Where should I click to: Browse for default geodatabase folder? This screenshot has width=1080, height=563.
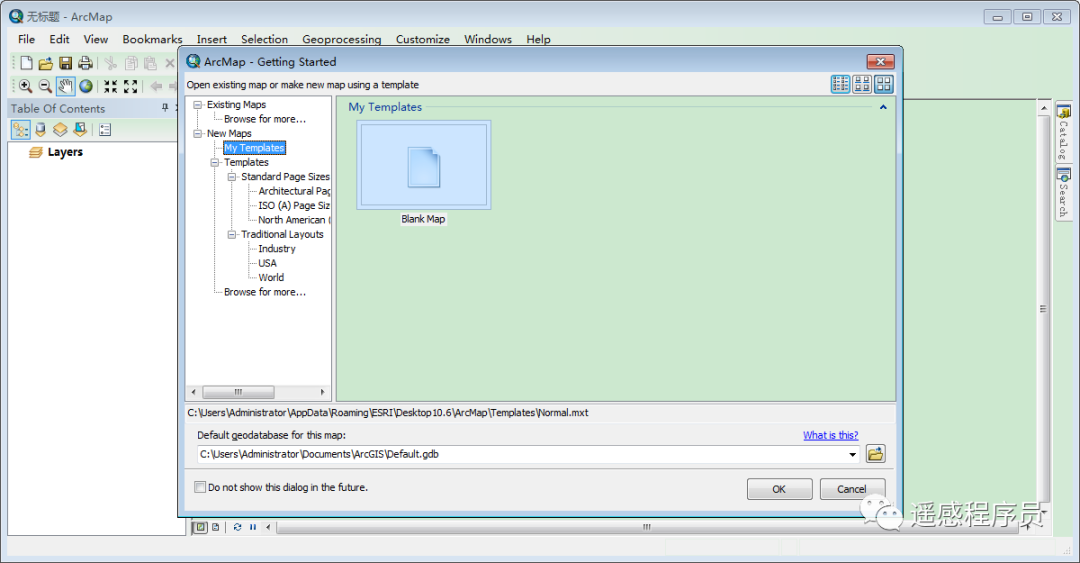click(875, 454)
